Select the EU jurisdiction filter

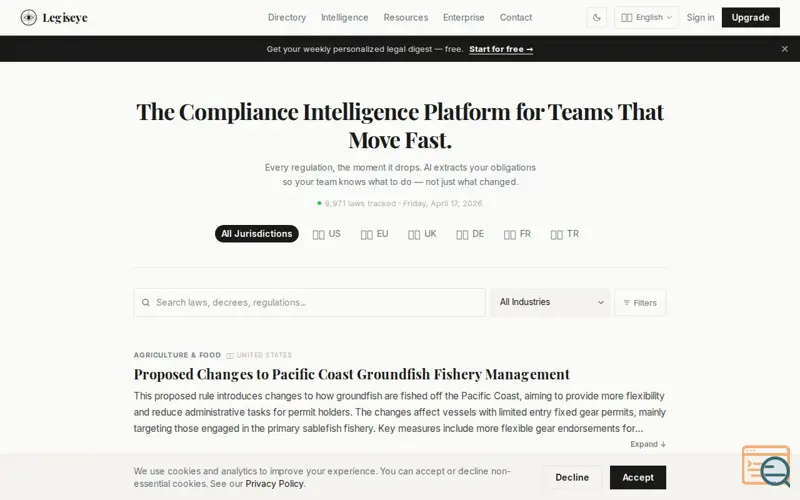click(x=374, y=234)
